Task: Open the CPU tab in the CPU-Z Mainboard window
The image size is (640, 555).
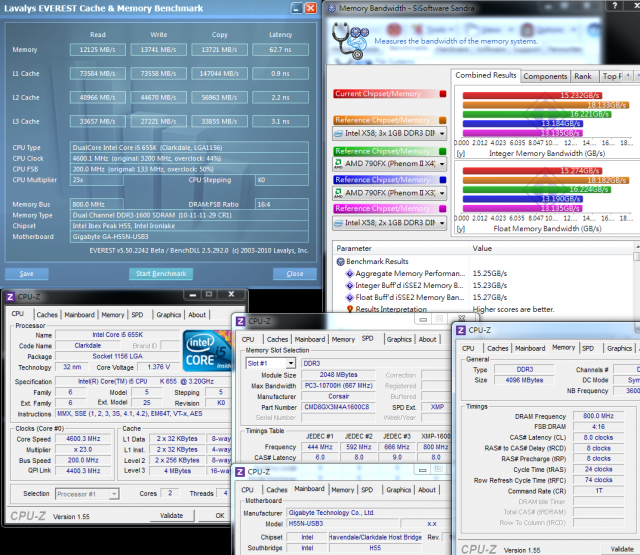Action: pos(247,490)
